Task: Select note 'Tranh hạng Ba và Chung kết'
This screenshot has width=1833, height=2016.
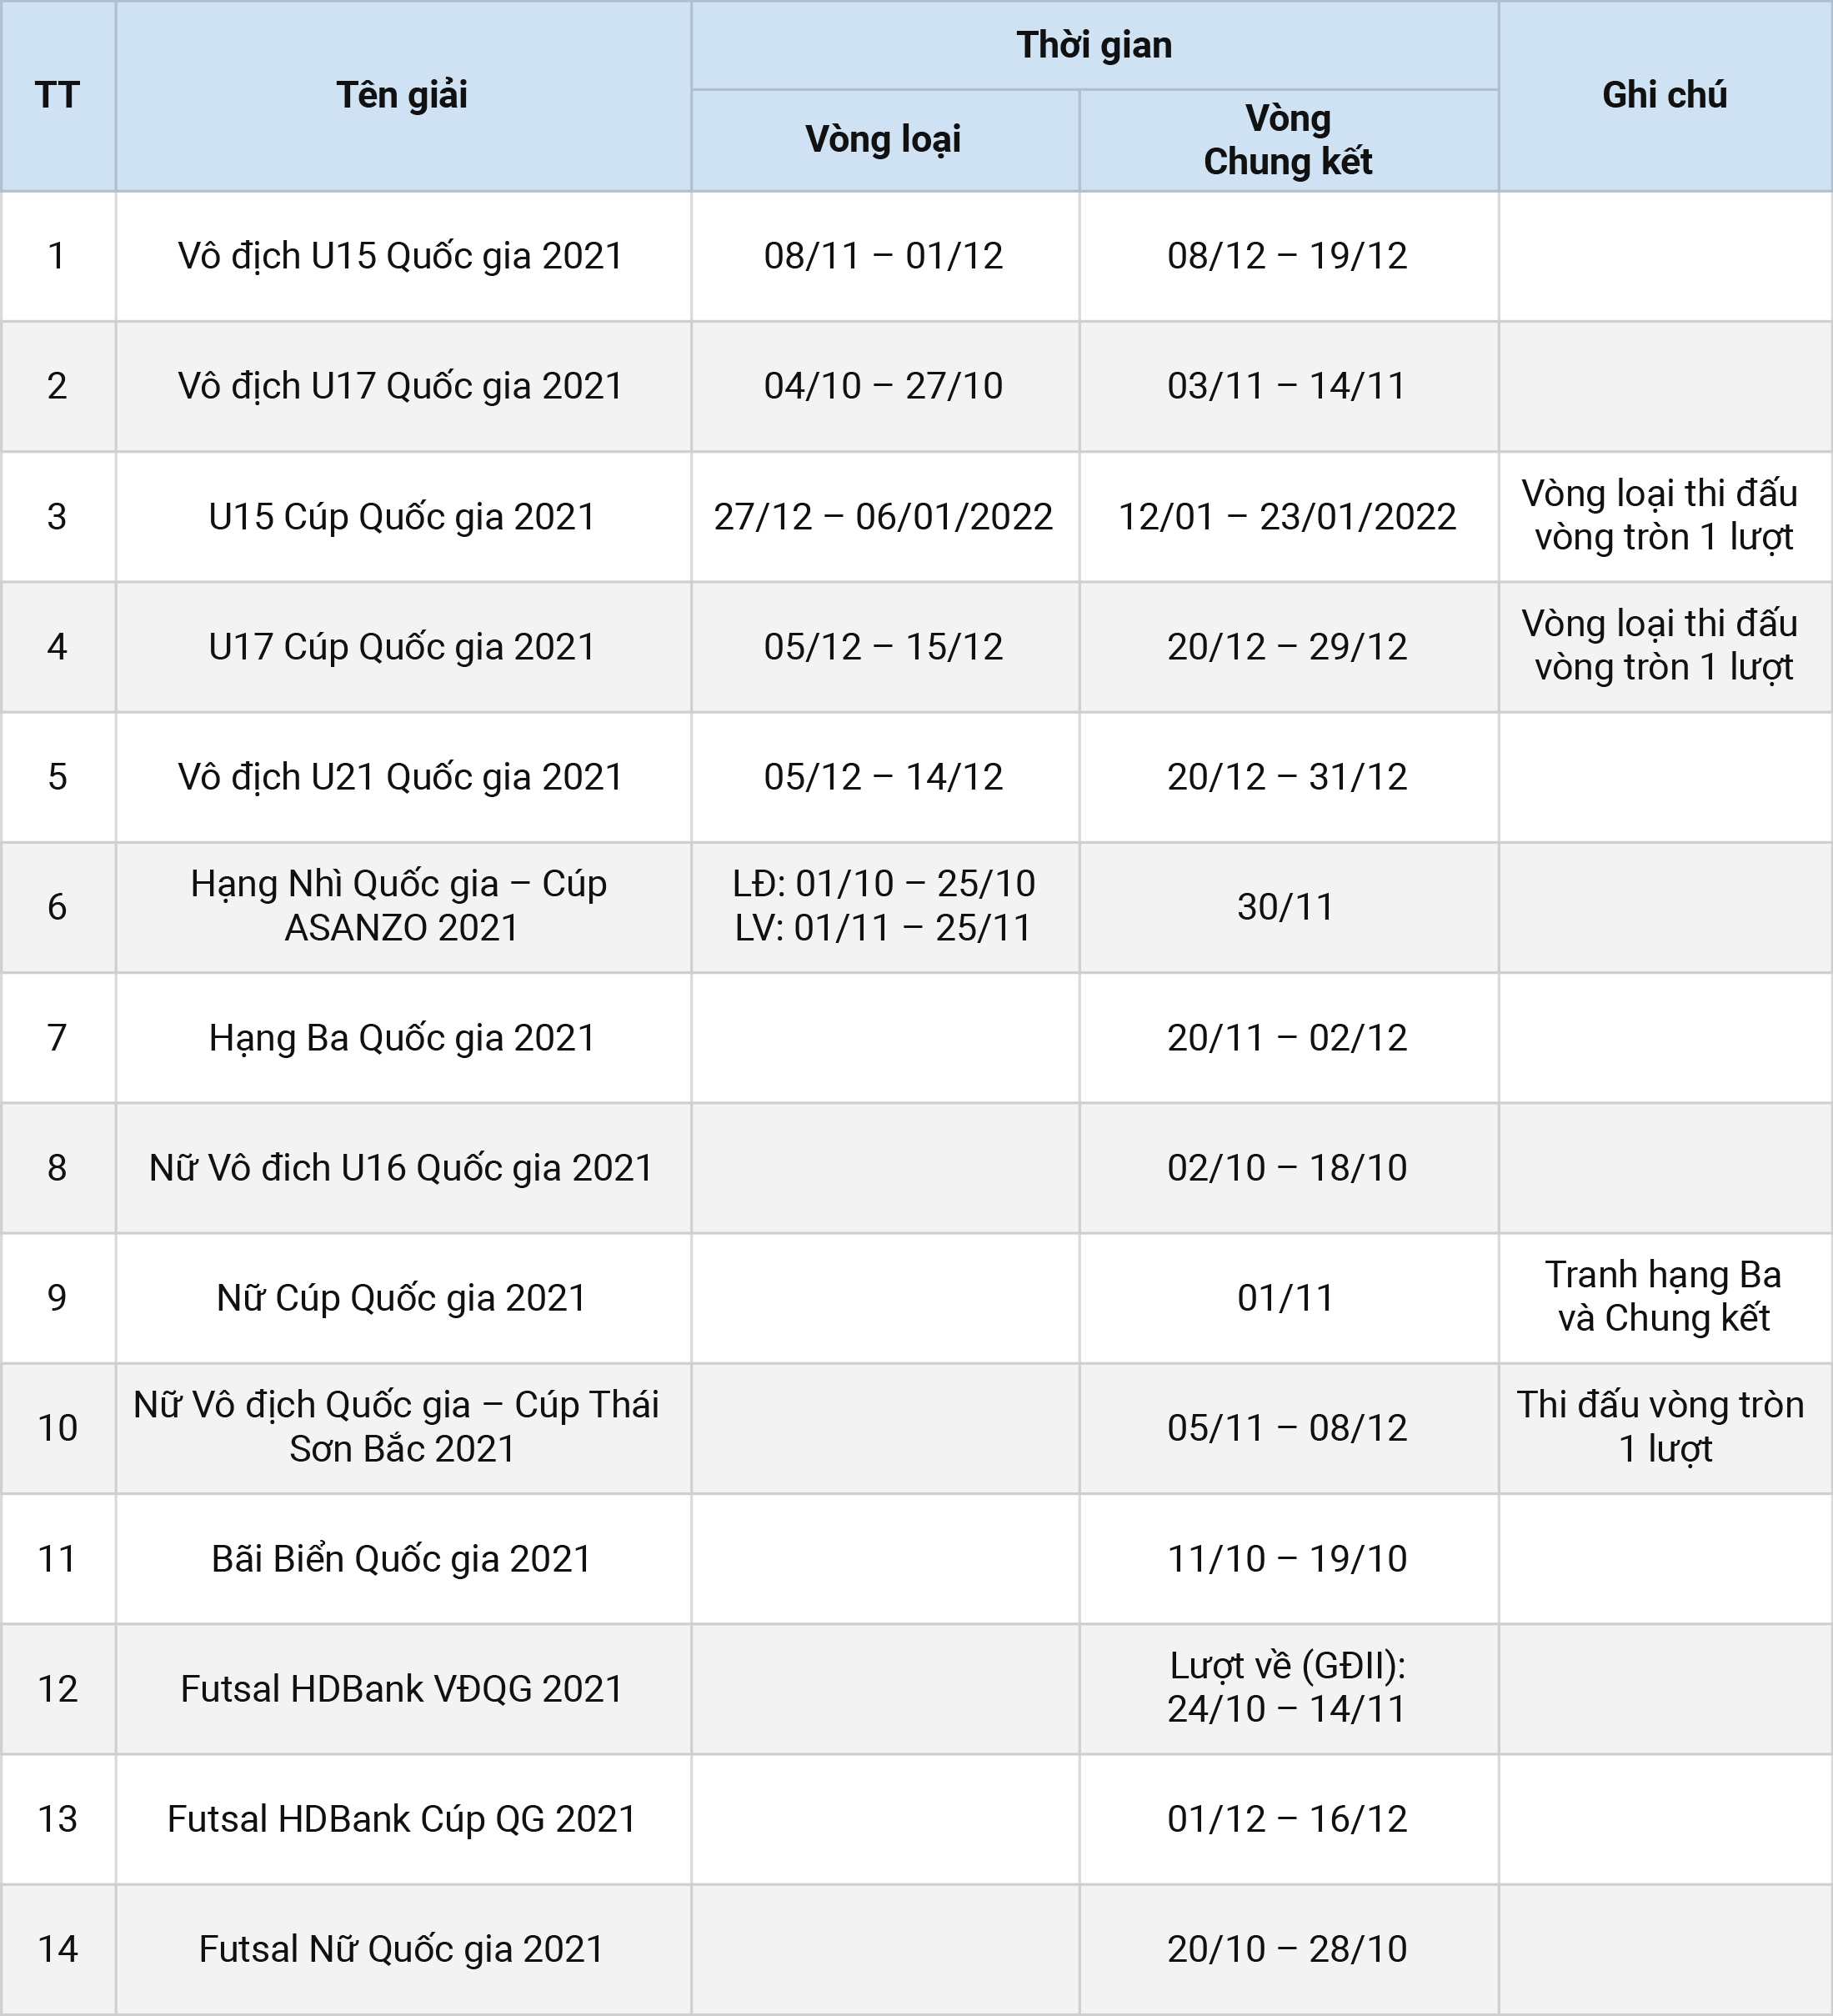Action: [1665, 1297]
